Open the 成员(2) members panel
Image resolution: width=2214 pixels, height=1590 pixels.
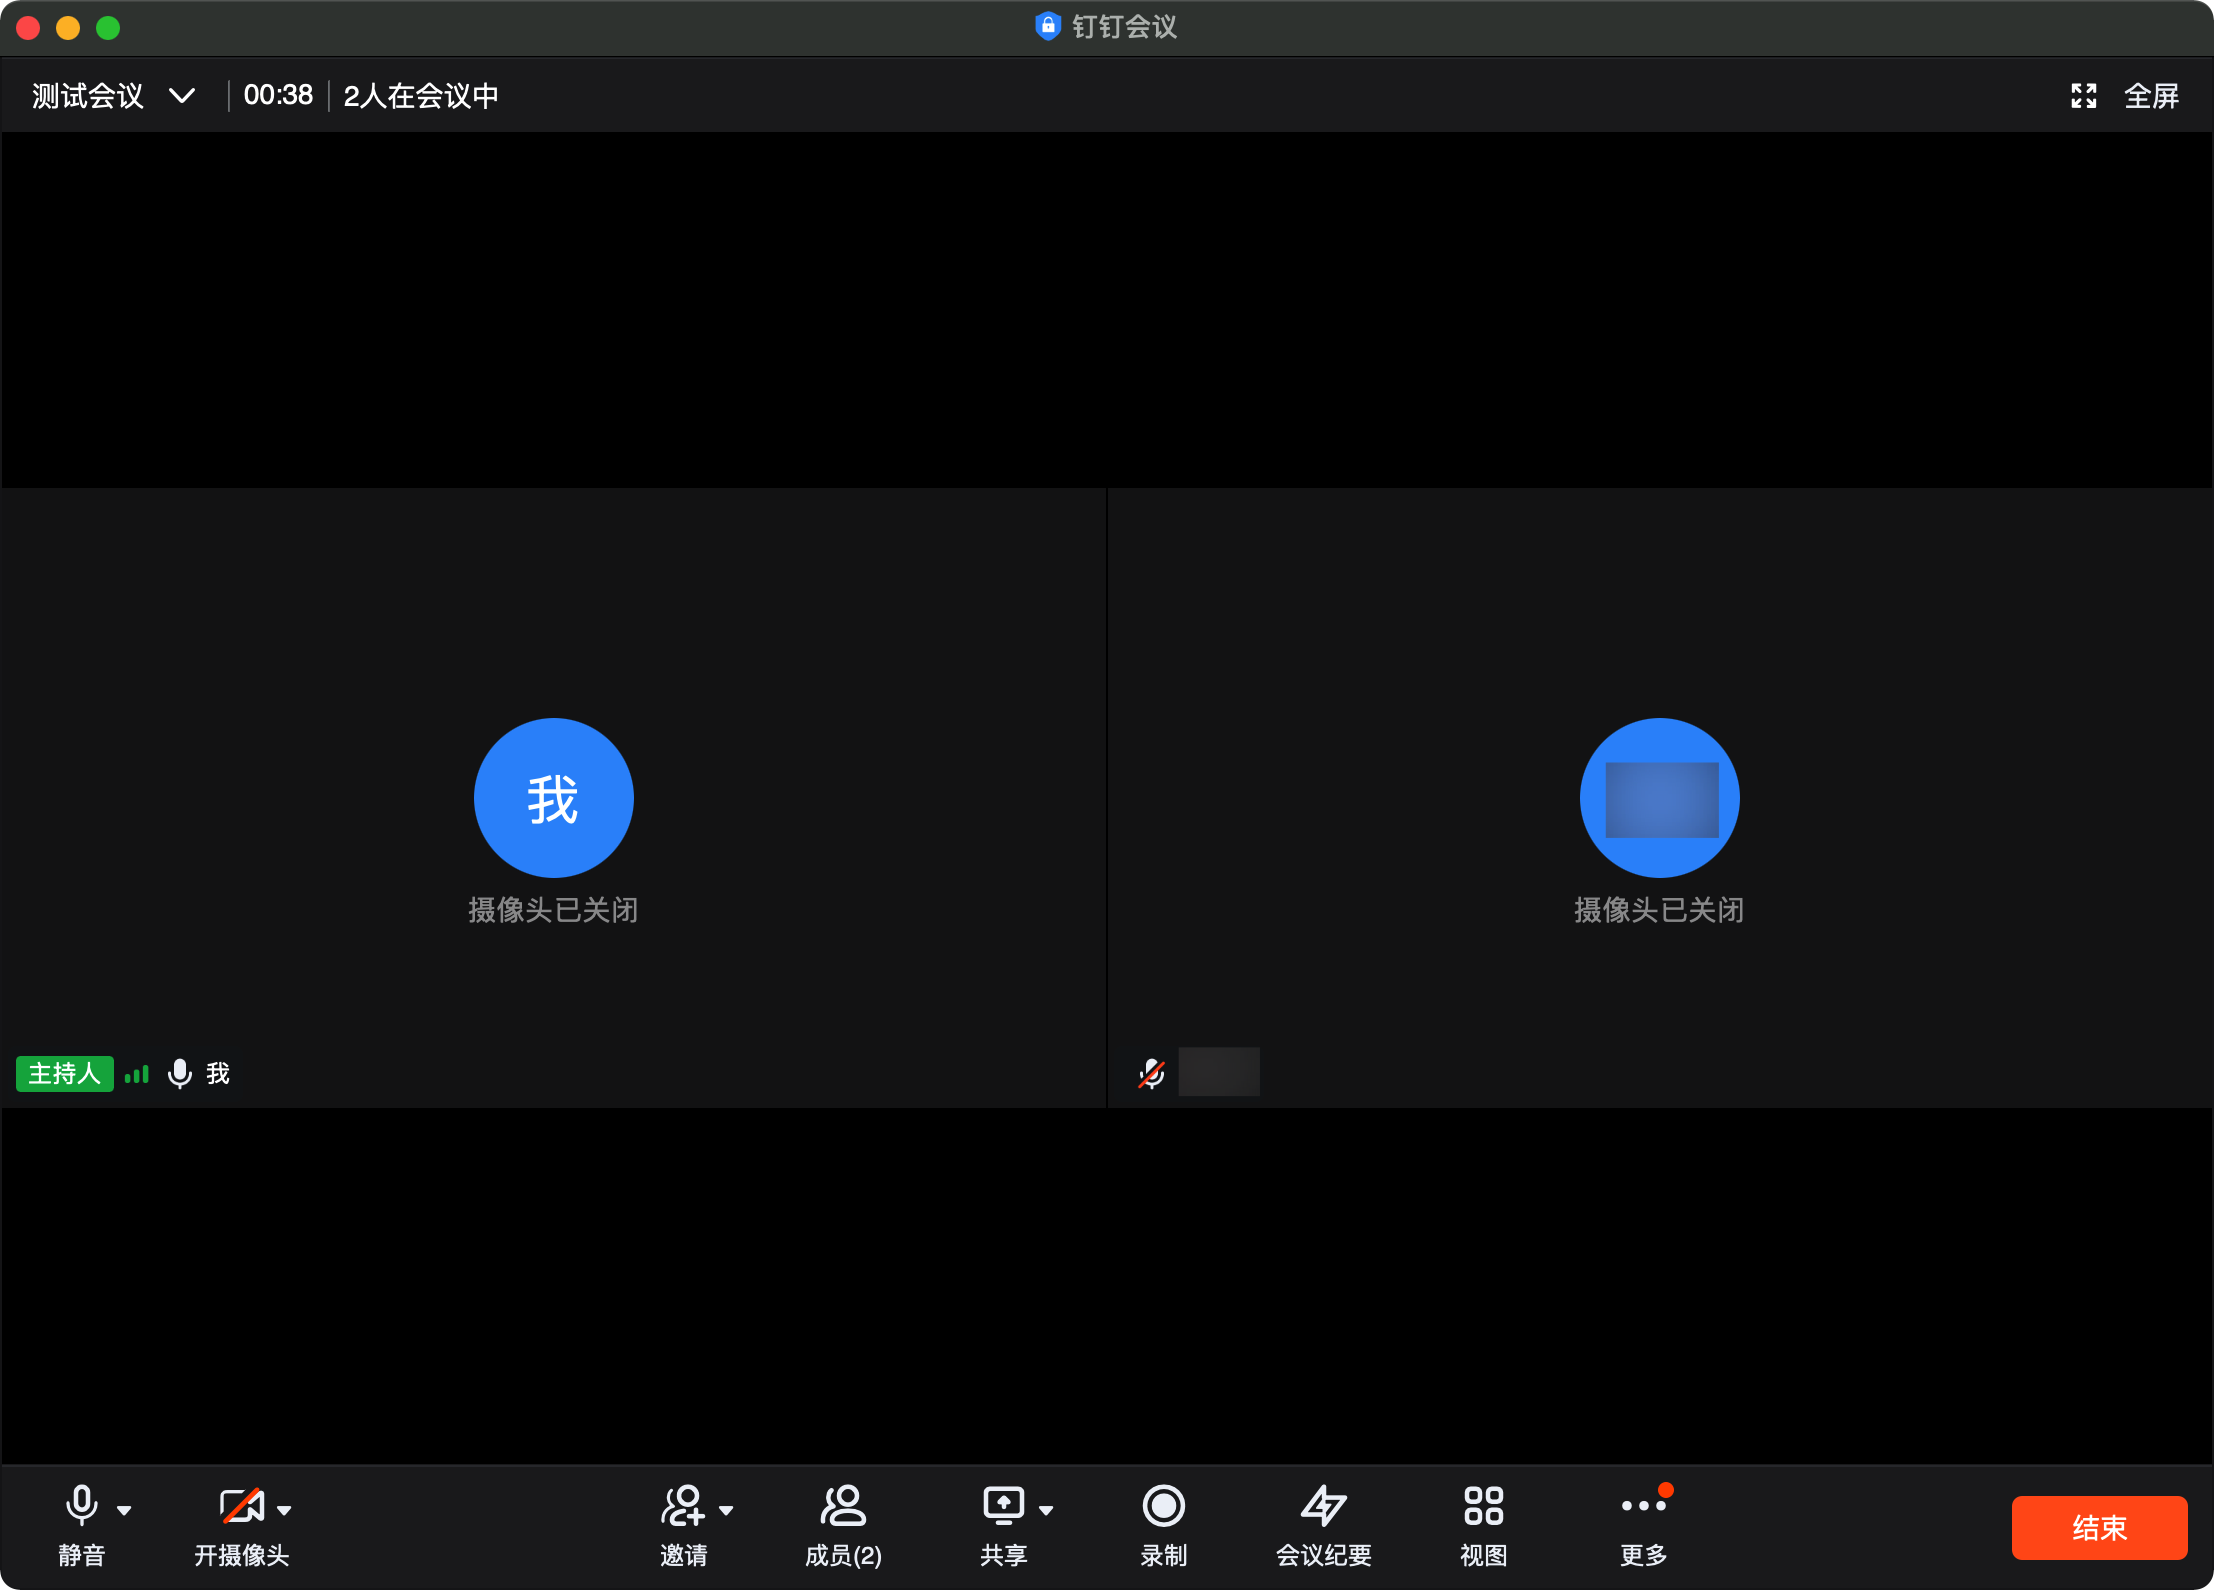843,1506
